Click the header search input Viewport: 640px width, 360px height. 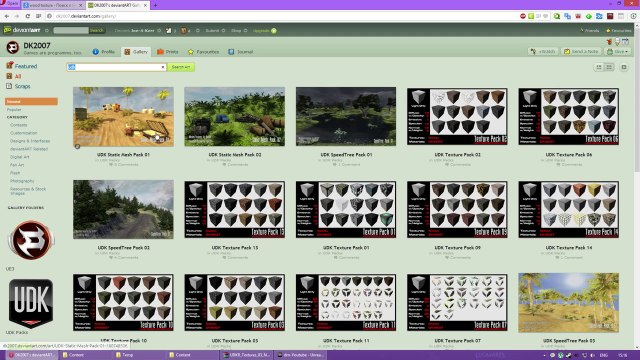click(x=71, y=30)
